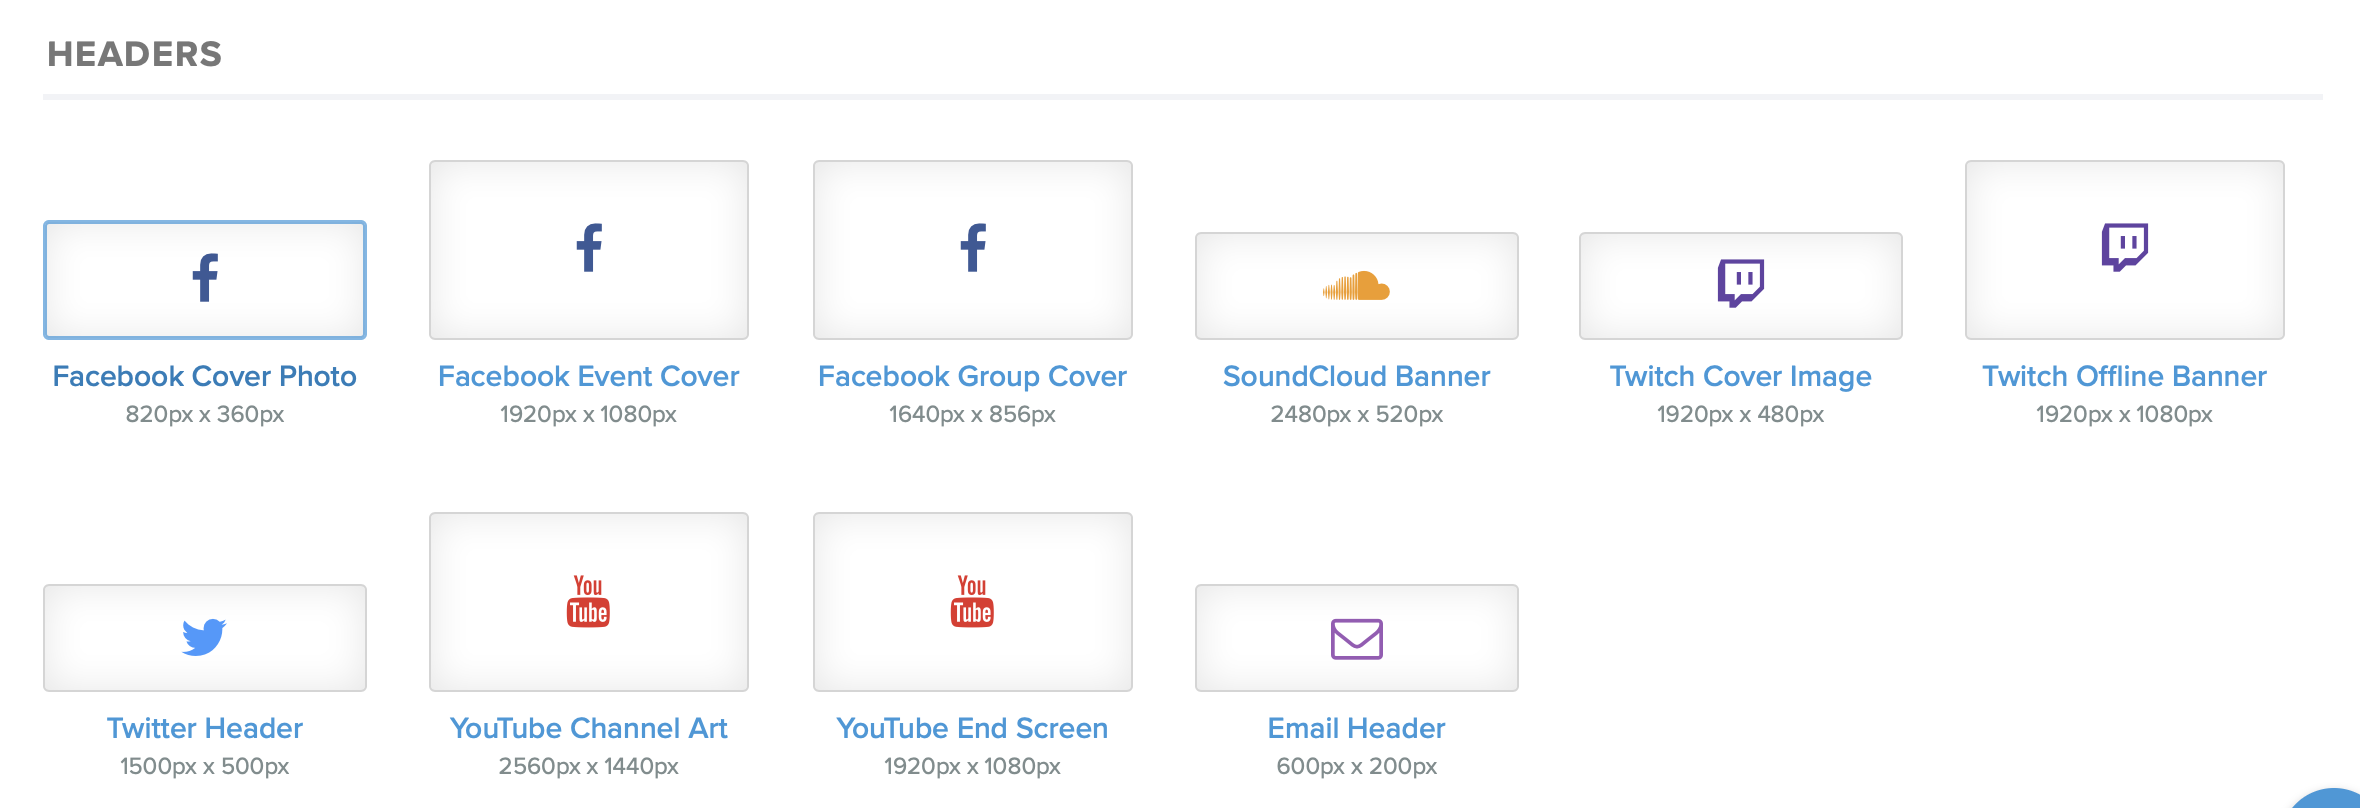Open the Facebook Cover Photo link
Image resolution: width=2360 pixels, height=808 pixels.
click(205, 376)
